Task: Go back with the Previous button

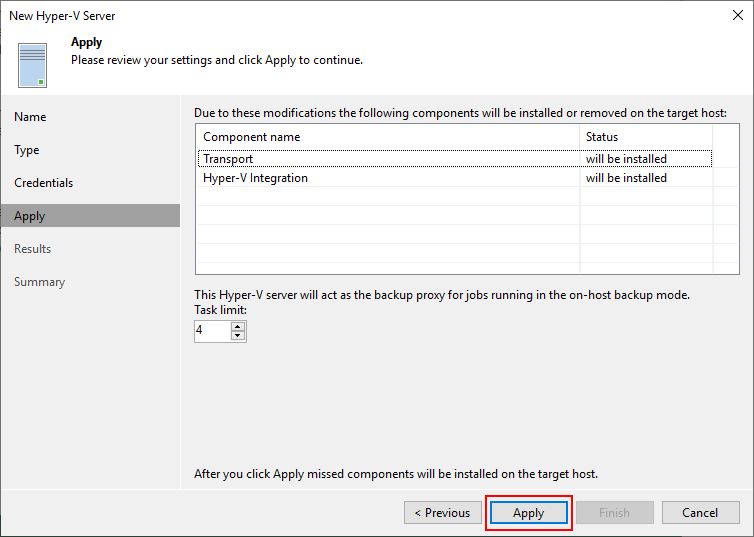Action: [442, 512]
